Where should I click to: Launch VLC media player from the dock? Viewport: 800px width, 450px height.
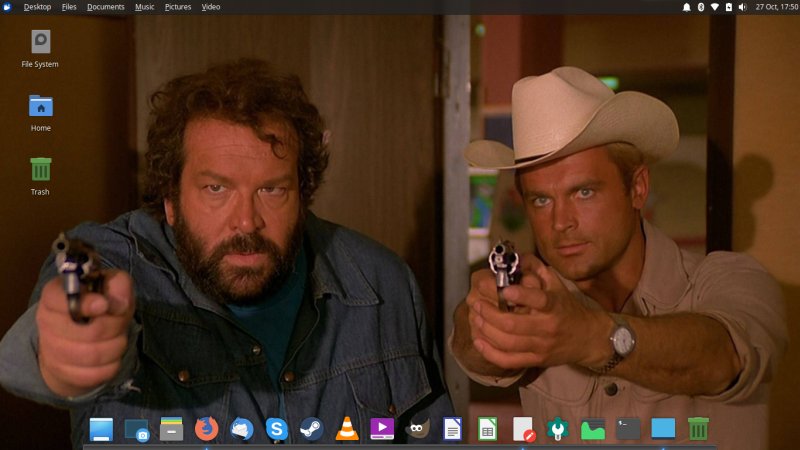tap(347, 429)
